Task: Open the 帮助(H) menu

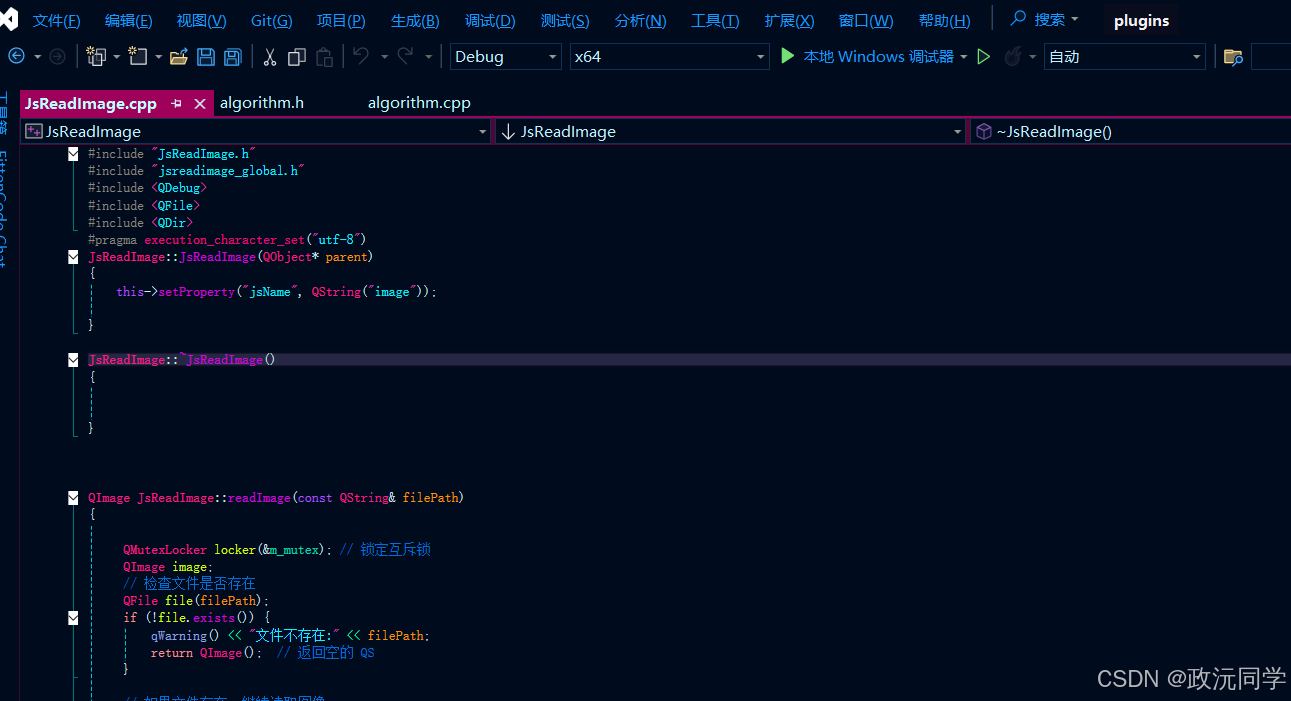Action: (x=944, y=21)
